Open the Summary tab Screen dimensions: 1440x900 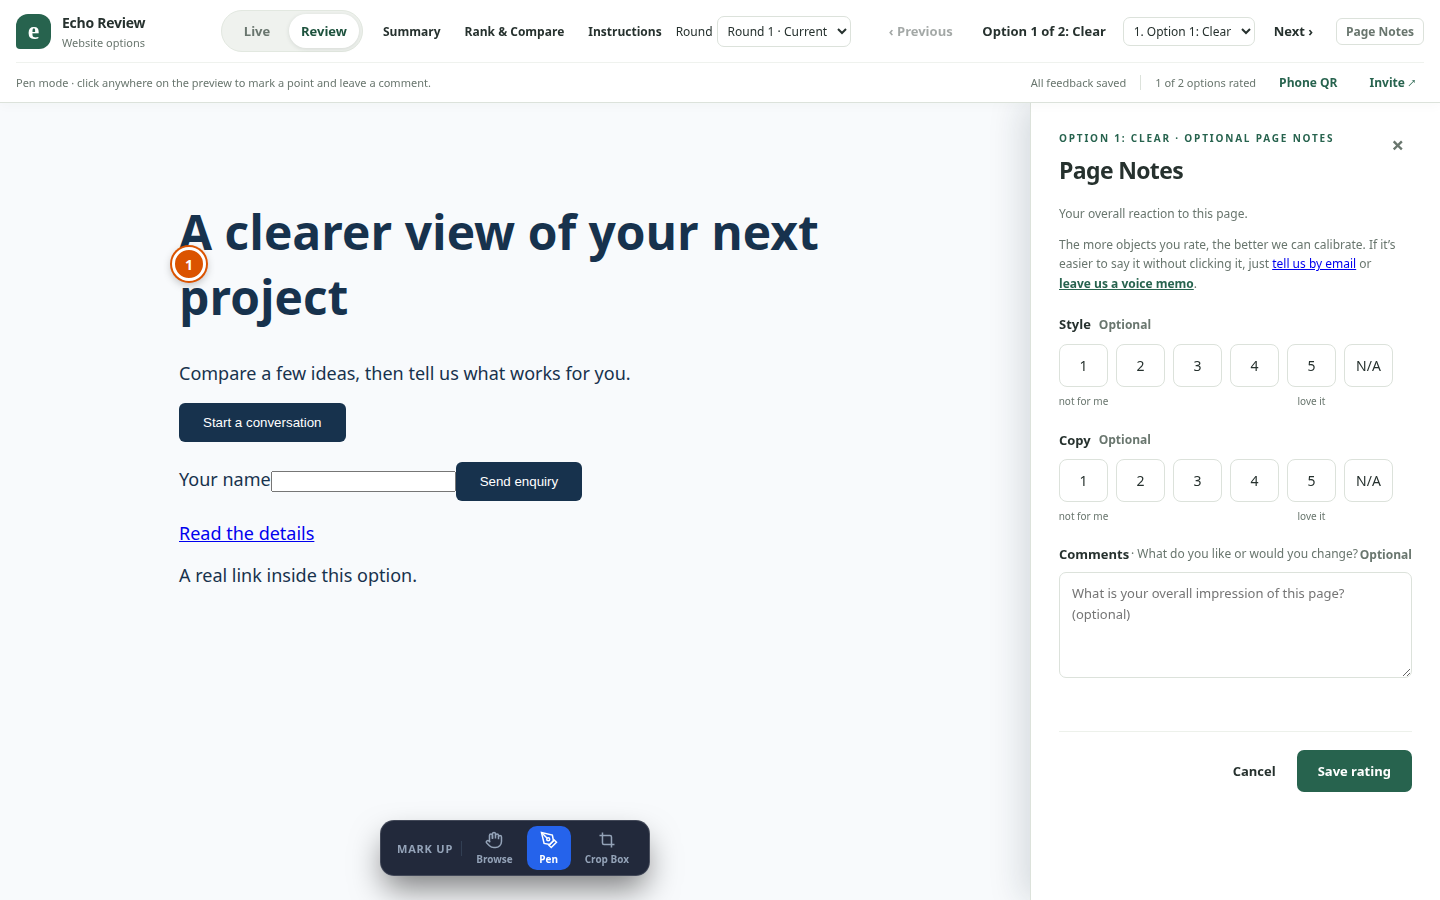click(x=411, y=32)
